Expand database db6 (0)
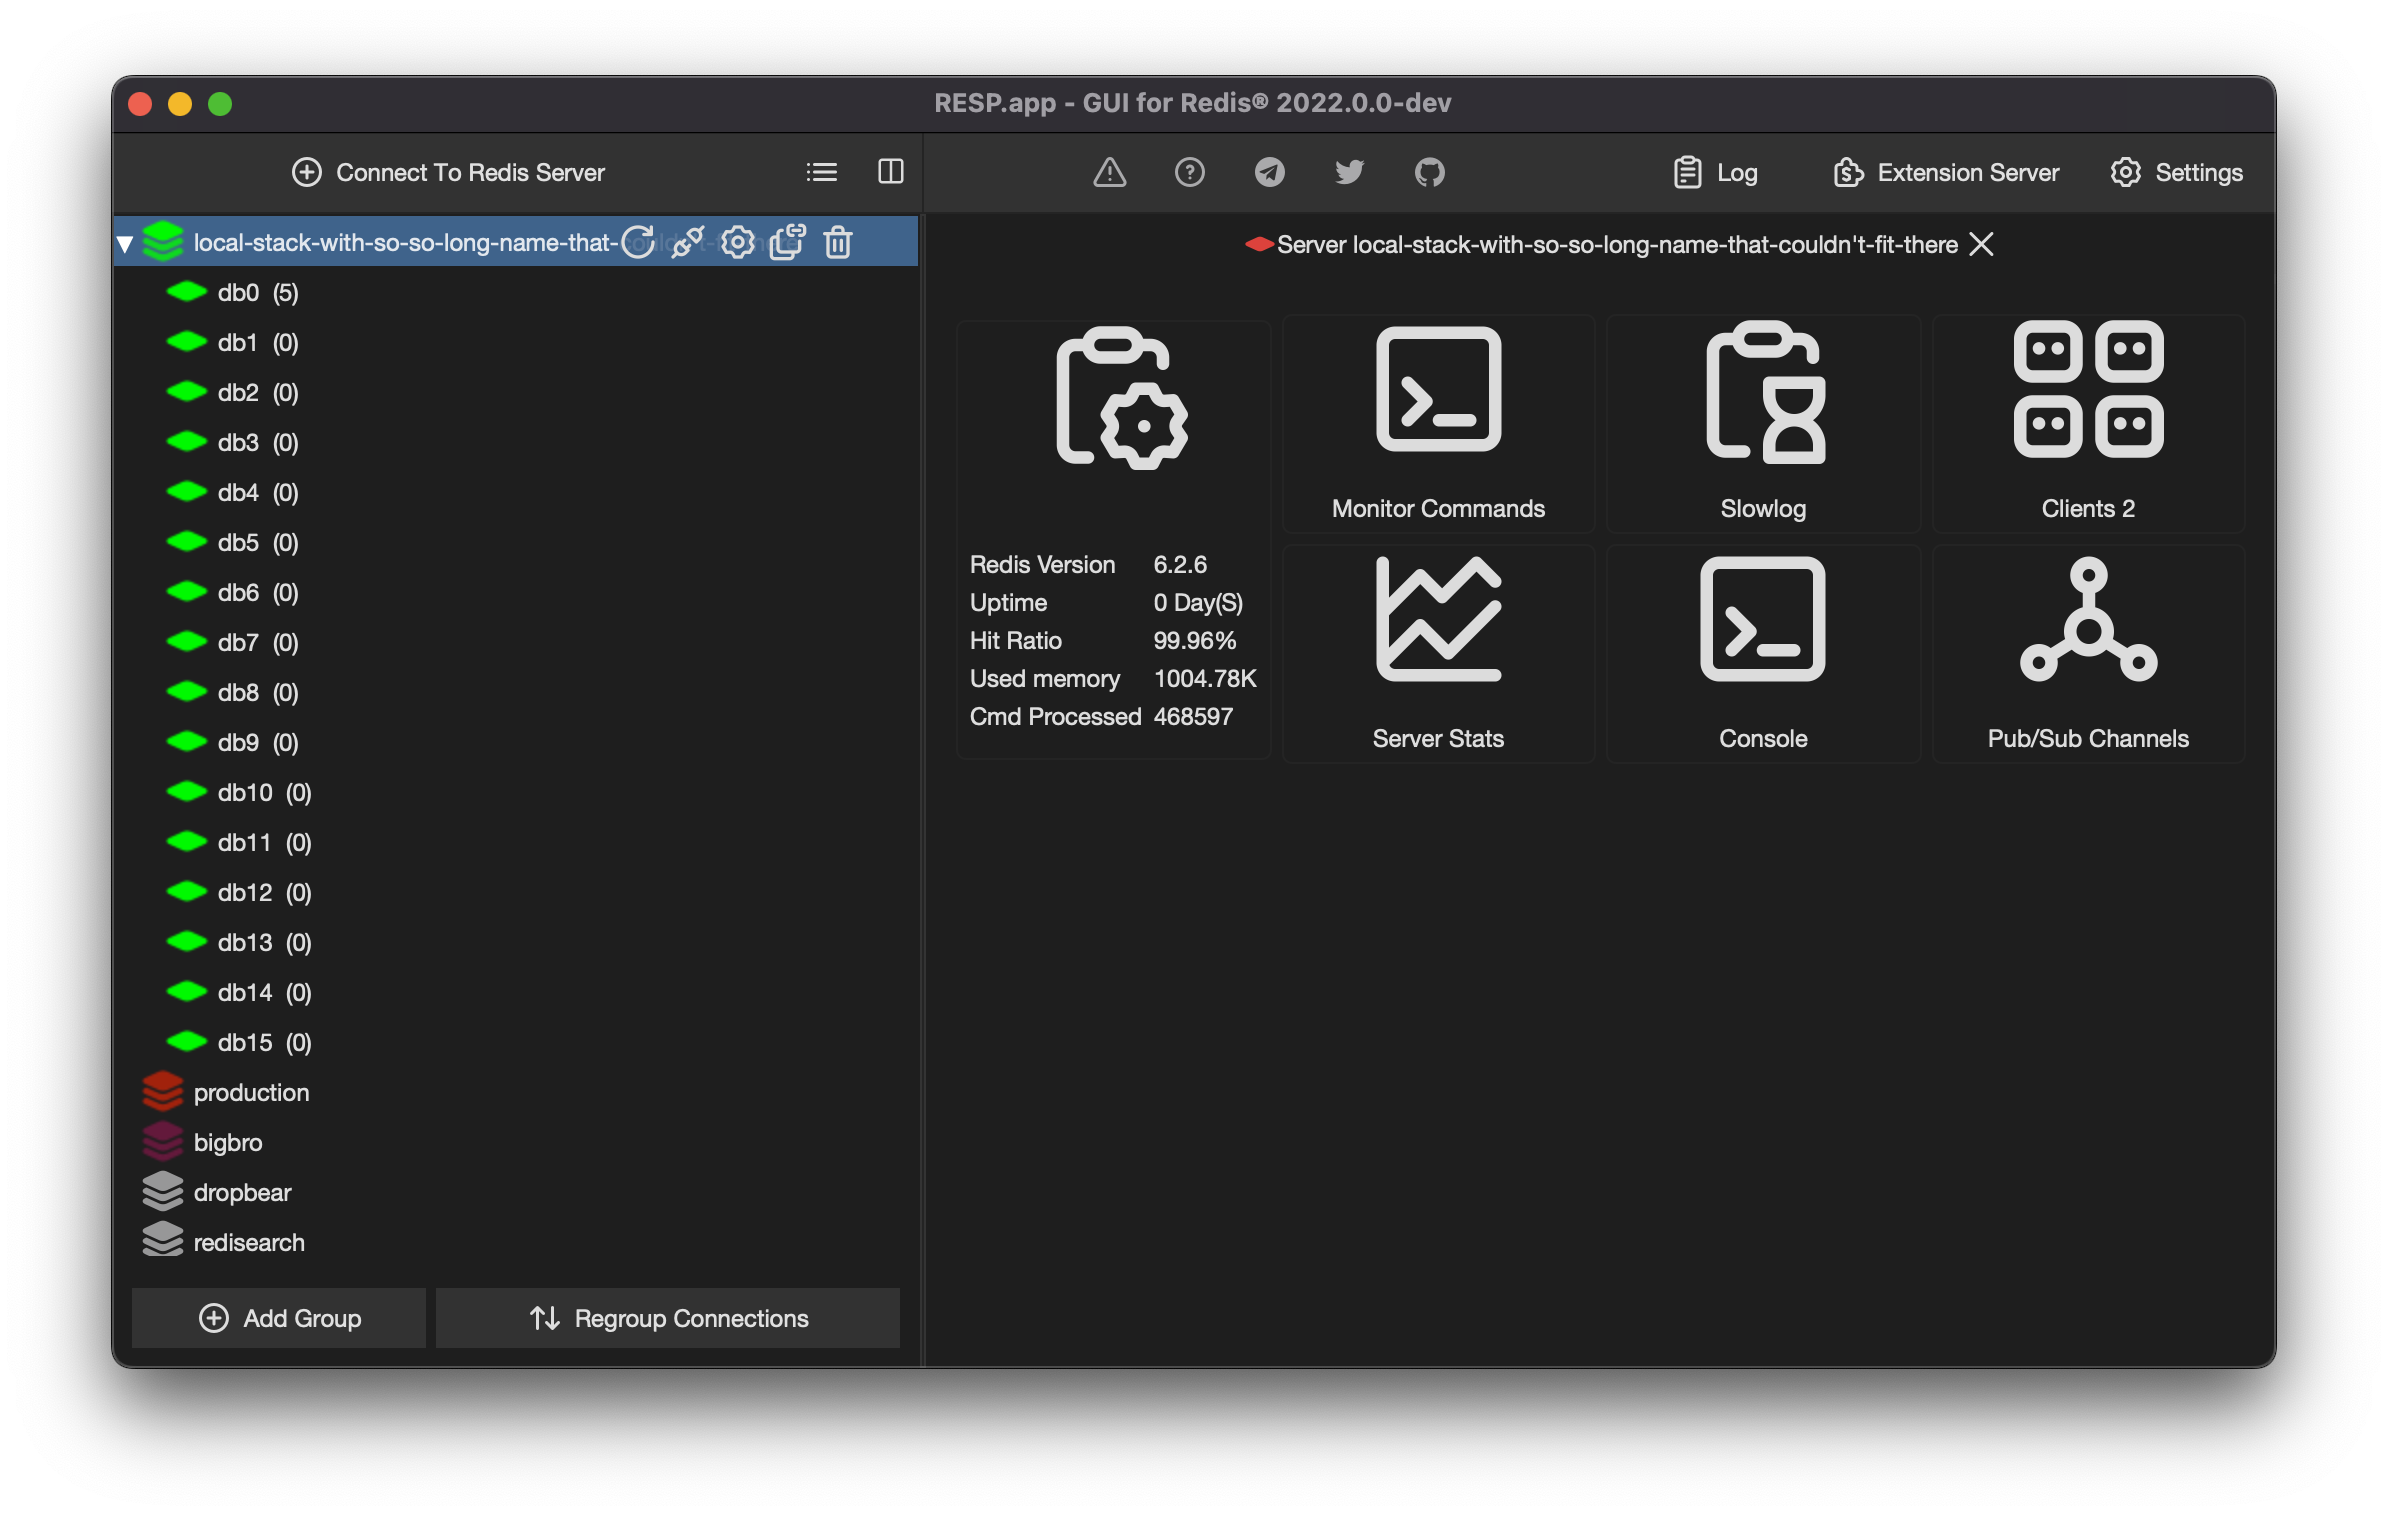The width and height of the screenshot is (2388, 1516). 516,592
